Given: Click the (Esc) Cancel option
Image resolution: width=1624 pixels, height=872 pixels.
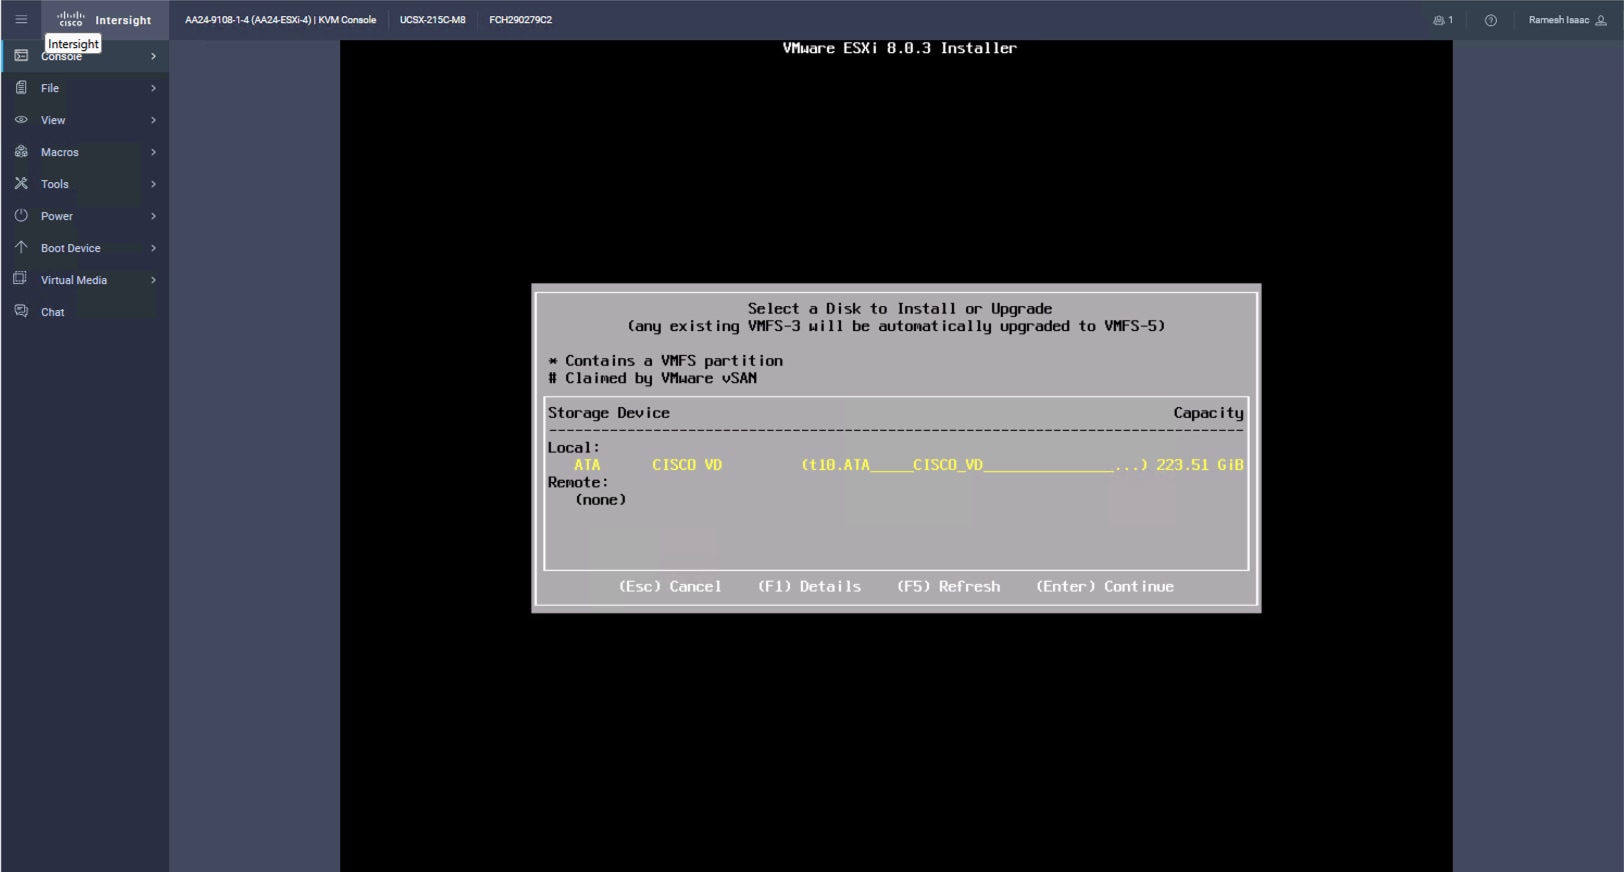Looking at the screenshot, I should tap(670, 587).
